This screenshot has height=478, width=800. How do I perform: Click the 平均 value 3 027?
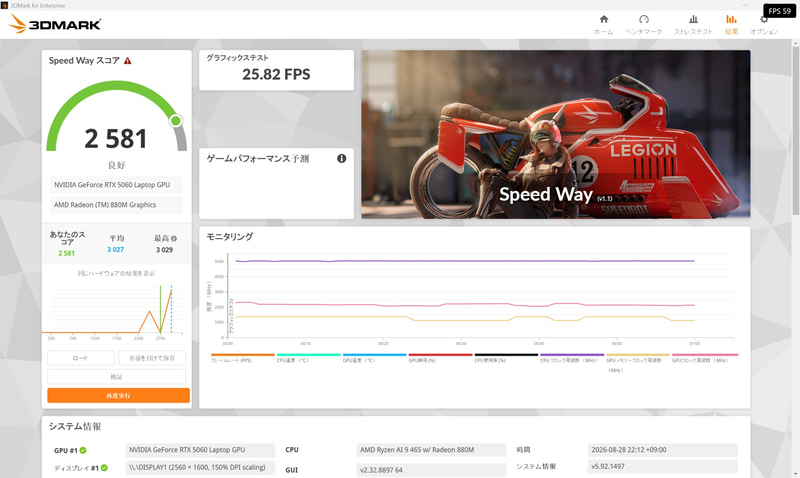(115, 249)
